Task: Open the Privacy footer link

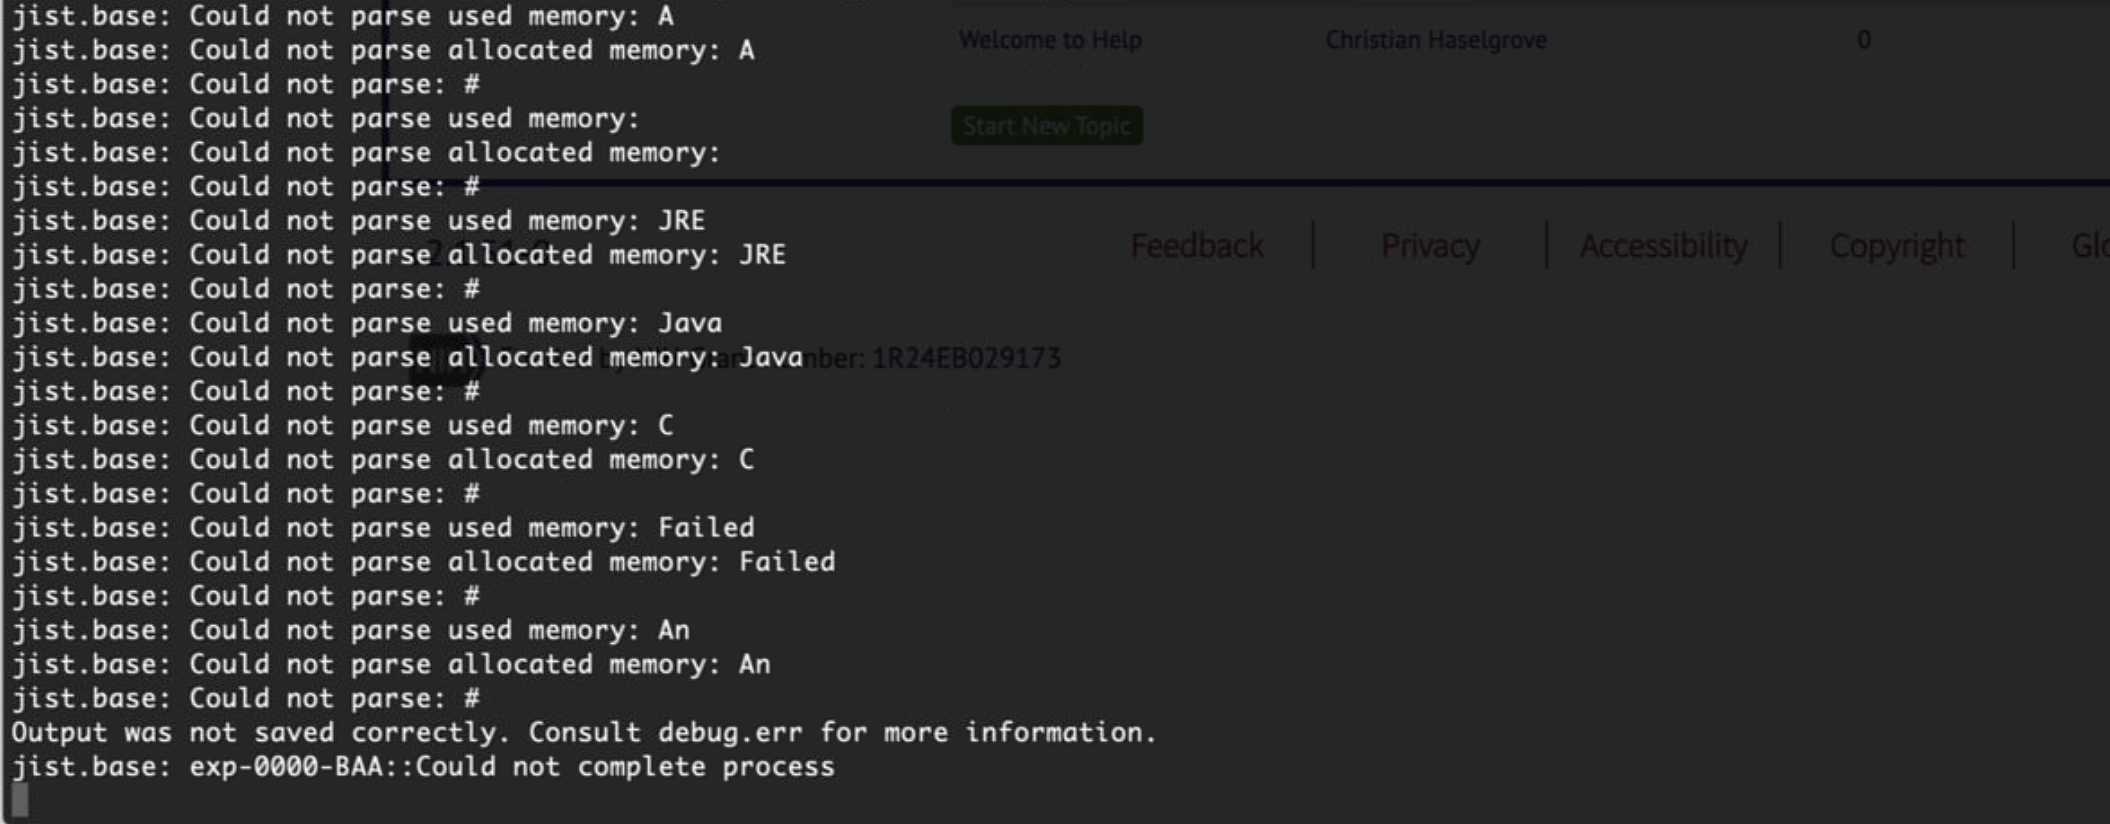Action: (1429, 246)
